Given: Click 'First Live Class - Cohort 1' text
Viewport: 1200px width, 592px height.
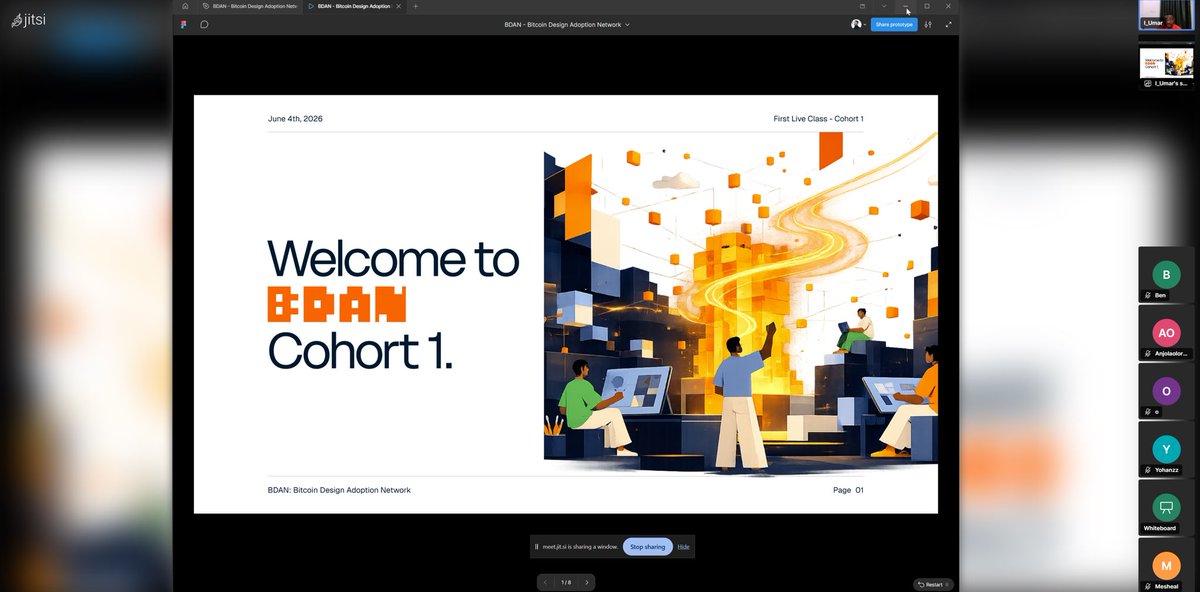Looking at the screenshot, I should click(818, 119).
